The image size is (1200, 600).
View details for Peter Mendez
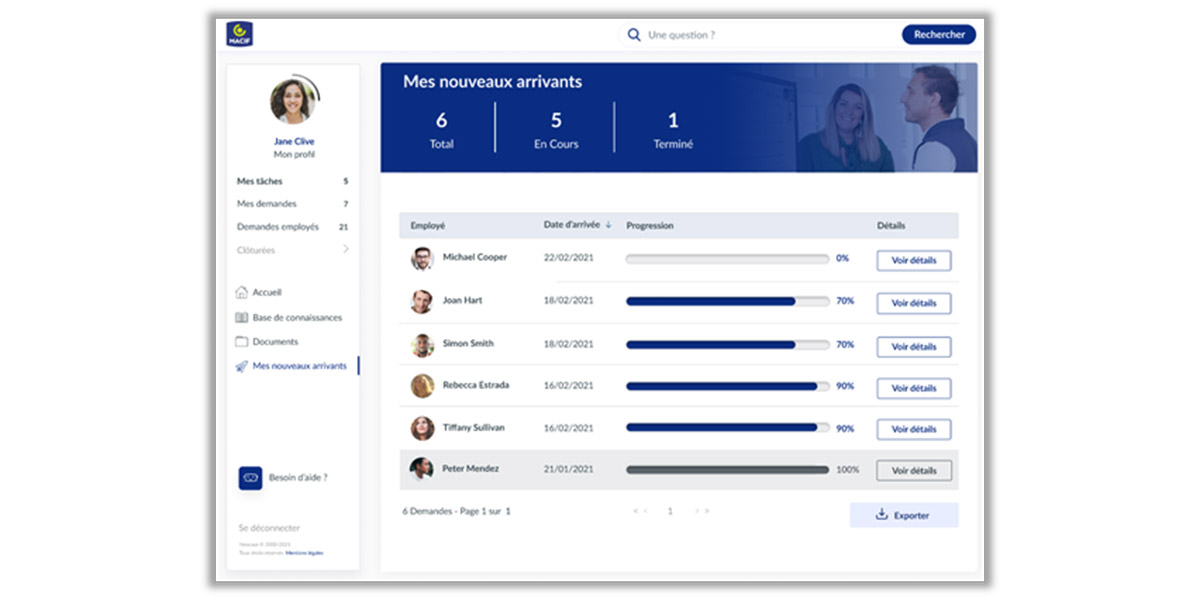pyautogui.click(x=914, y=470)
